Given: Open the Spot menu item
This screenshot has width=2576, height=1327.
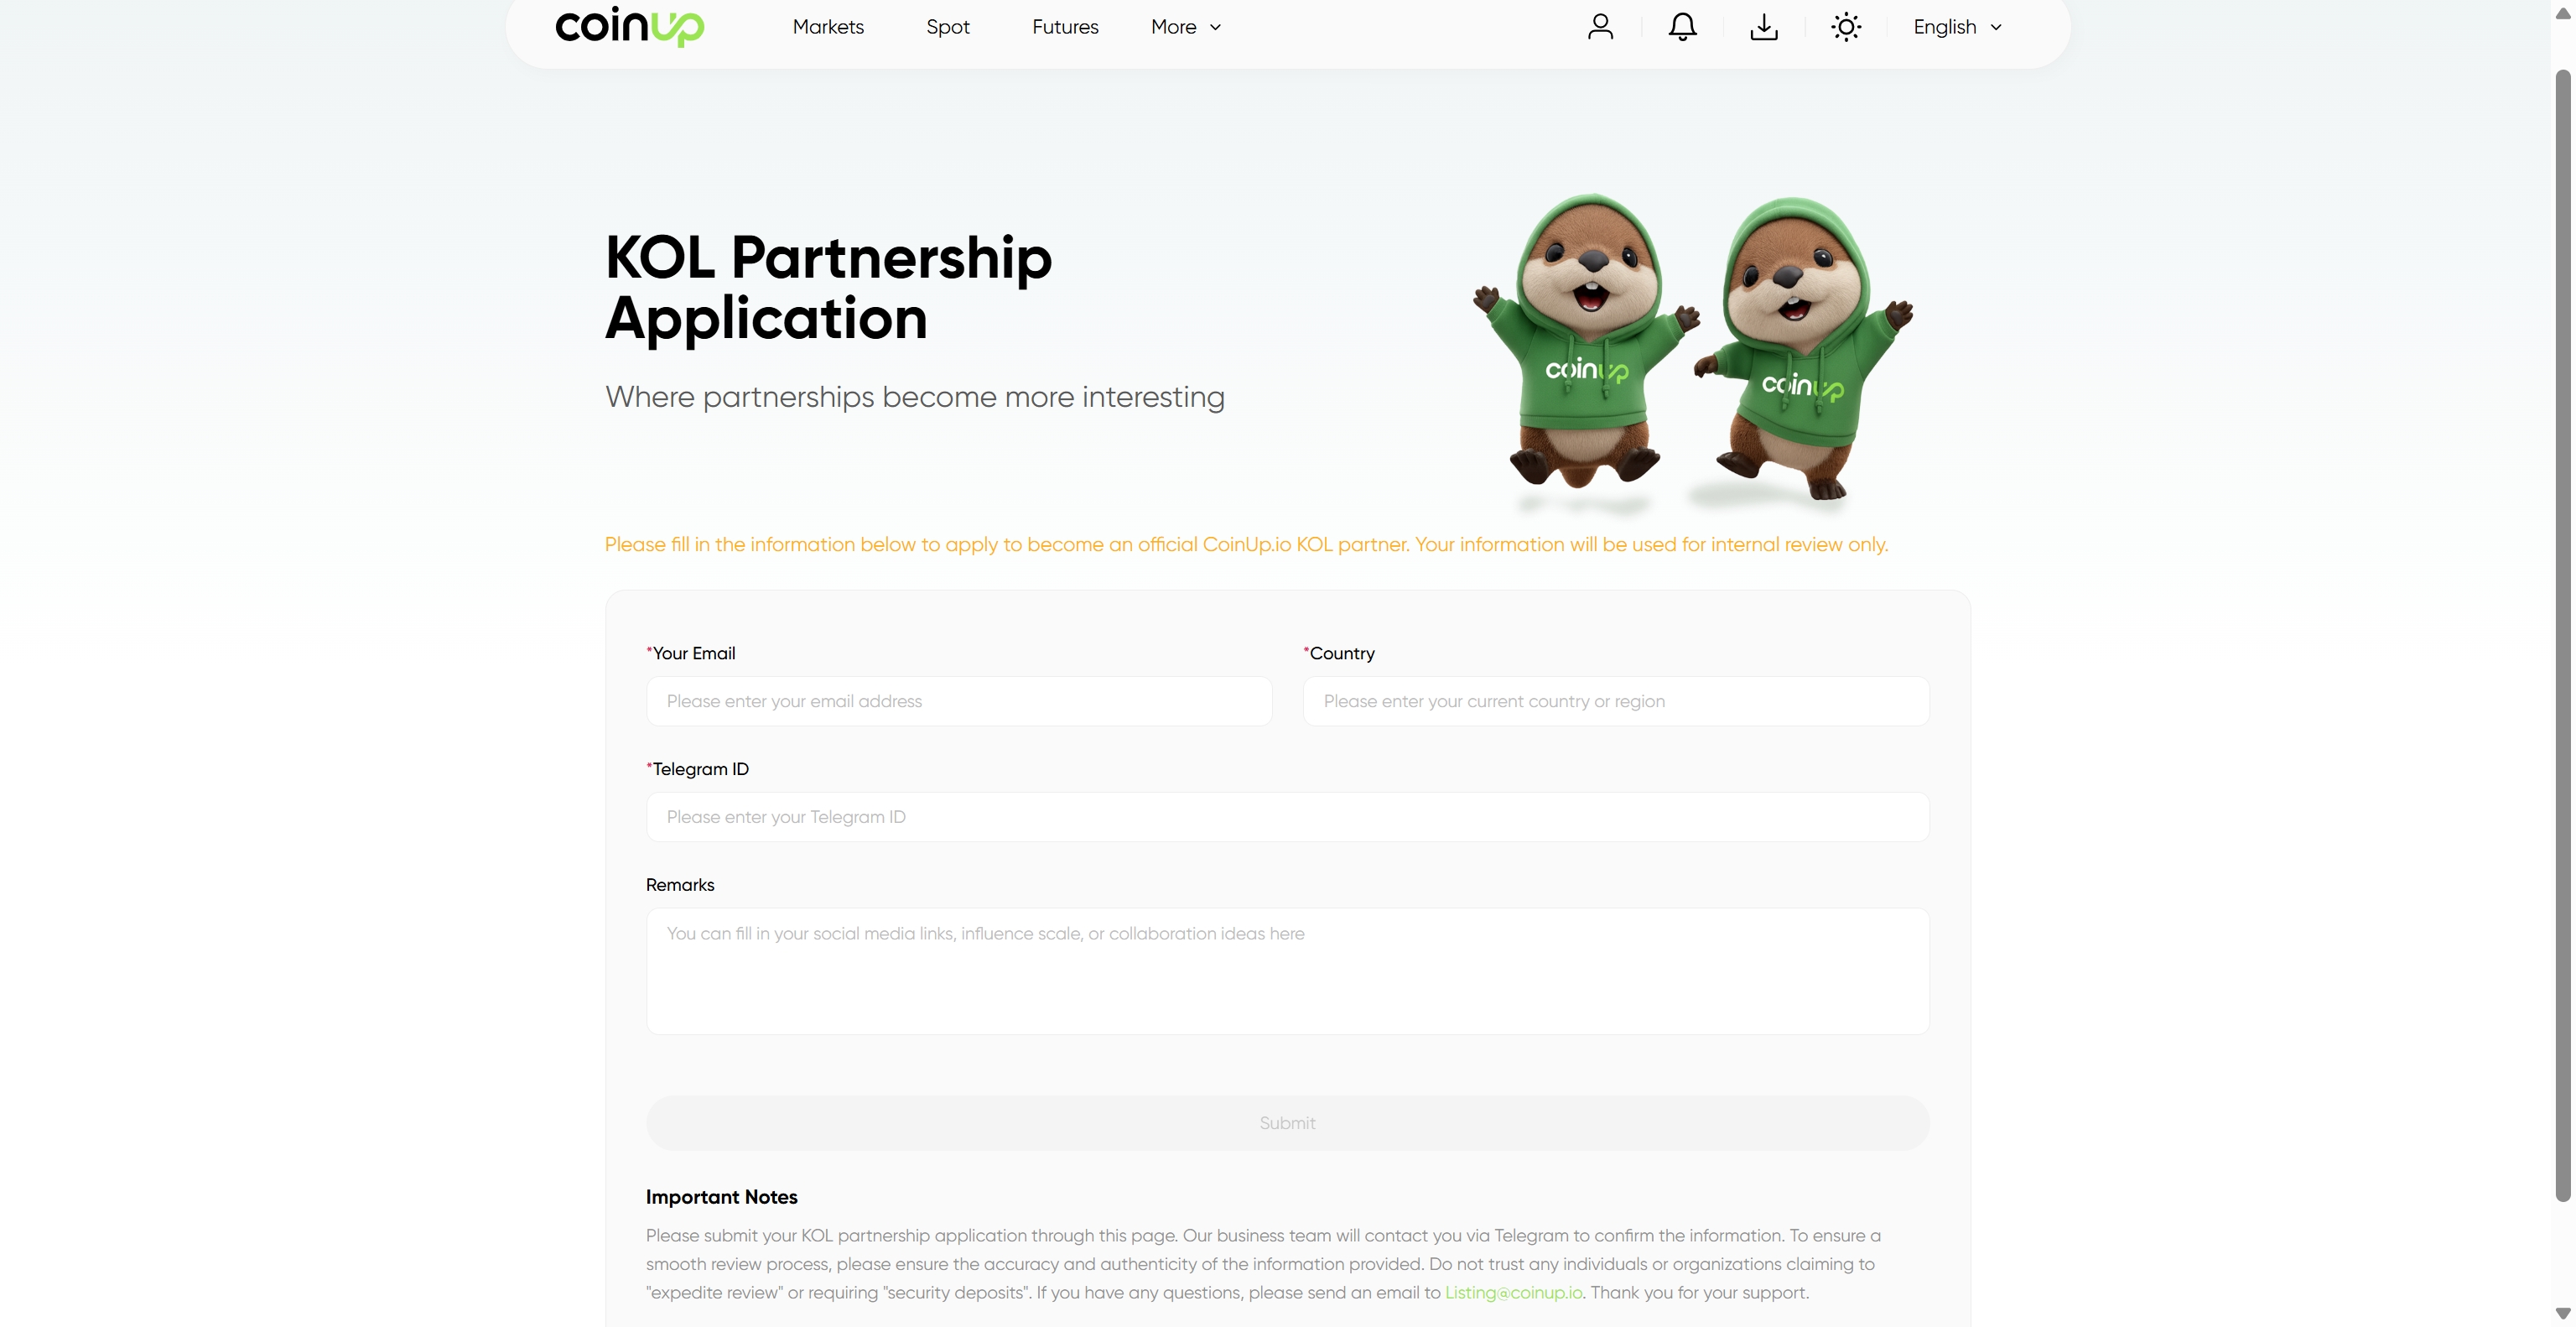Looking at the screenshot, I should point(948,27).
